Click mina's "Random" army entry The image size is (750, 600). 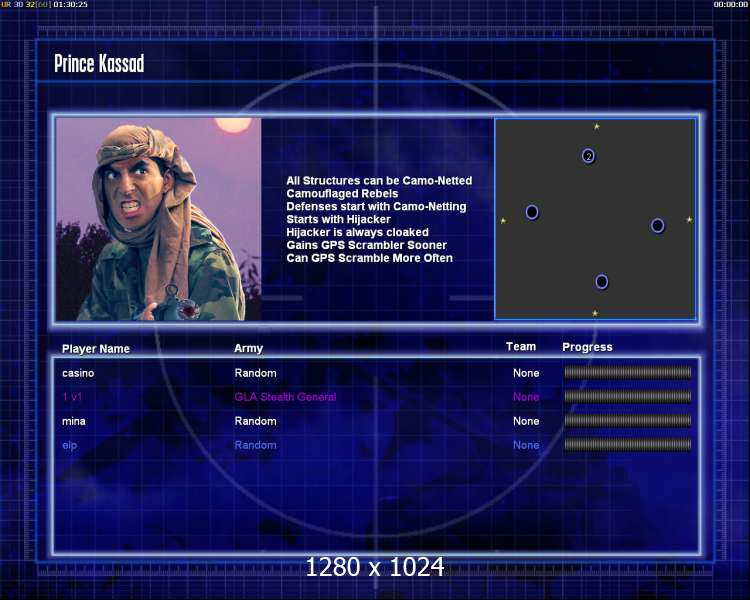[x=255, y=421]
